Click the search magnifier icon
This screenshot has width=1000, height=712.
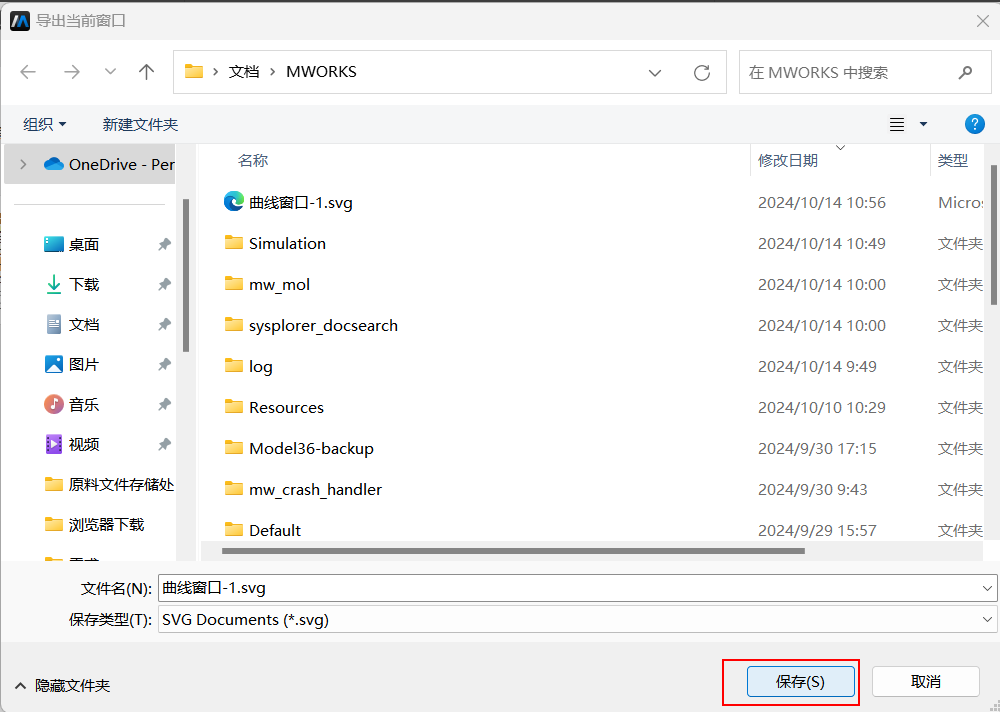(x=966, y=72)
